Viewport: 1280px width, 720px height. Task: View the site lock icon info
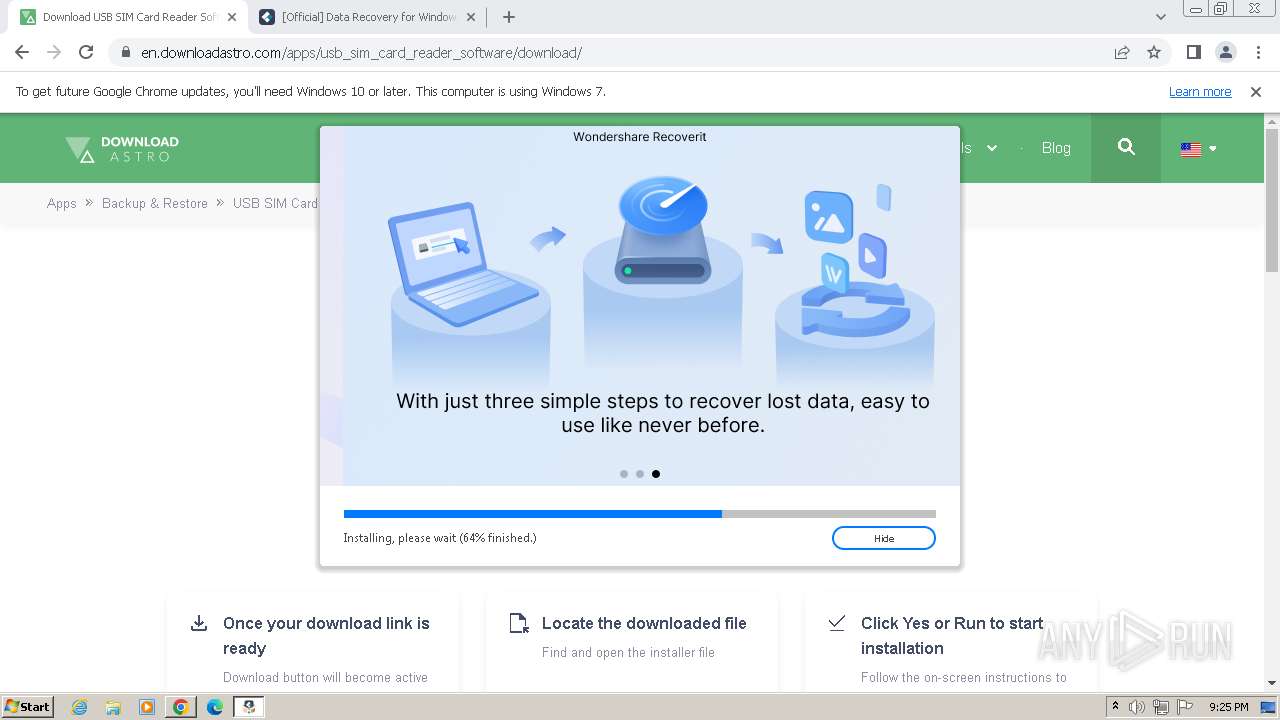pos(125,52)
